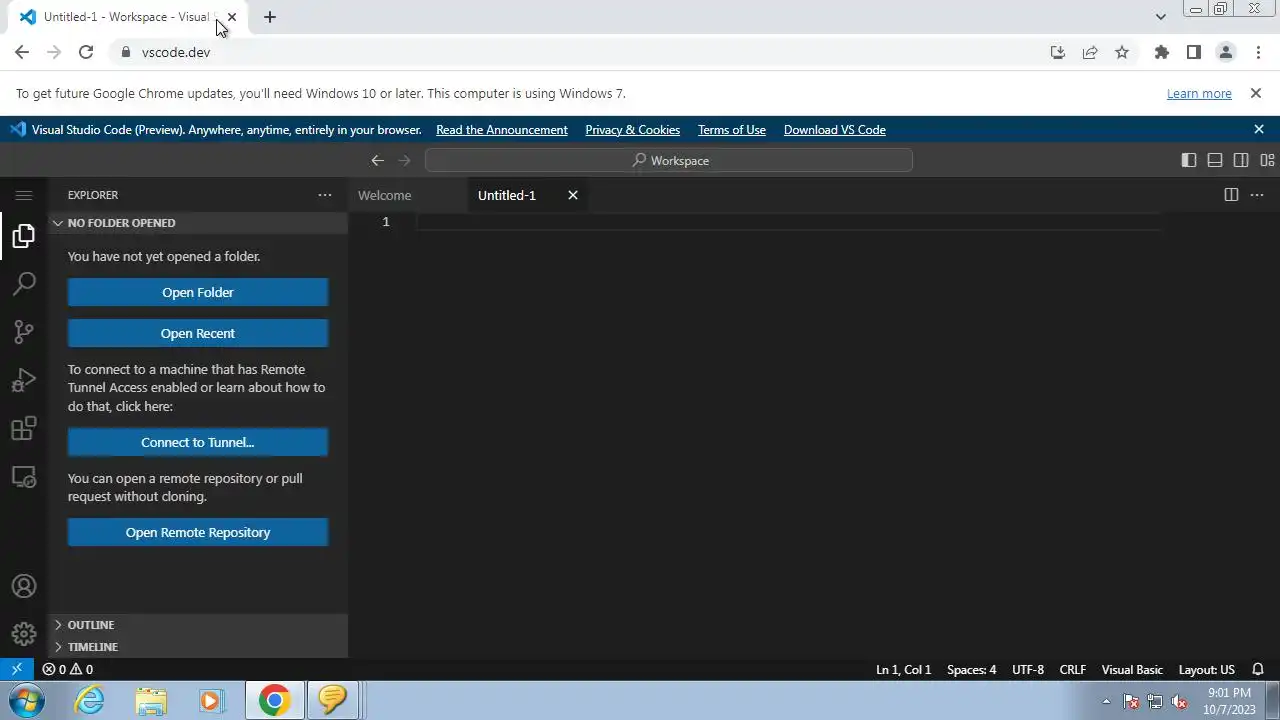Open the Source Control view
The width and height of the screenshot is (1280, 720).
24,332
